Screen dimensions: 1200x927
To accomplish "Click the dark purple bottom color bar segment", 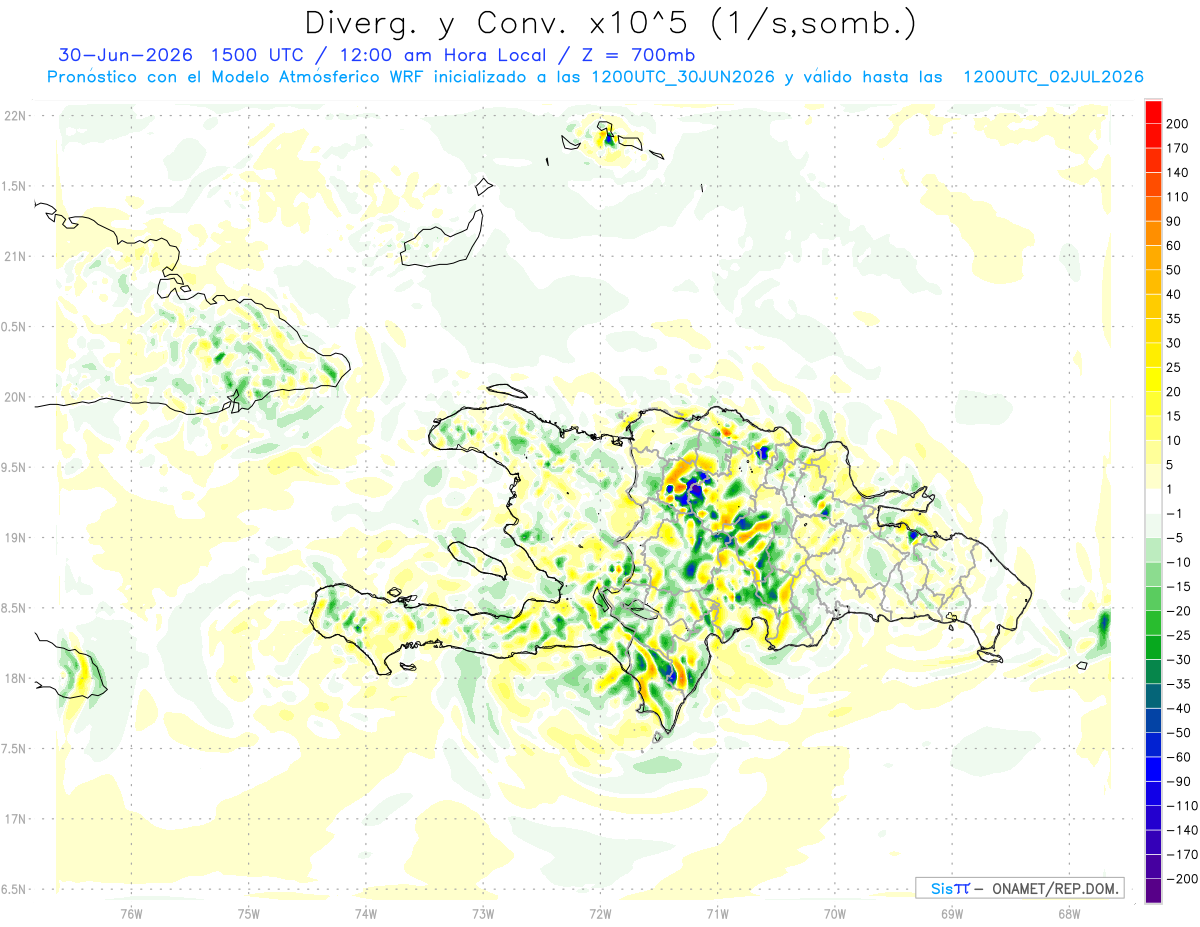I will pyautogui.click(x=1153, y=890).
